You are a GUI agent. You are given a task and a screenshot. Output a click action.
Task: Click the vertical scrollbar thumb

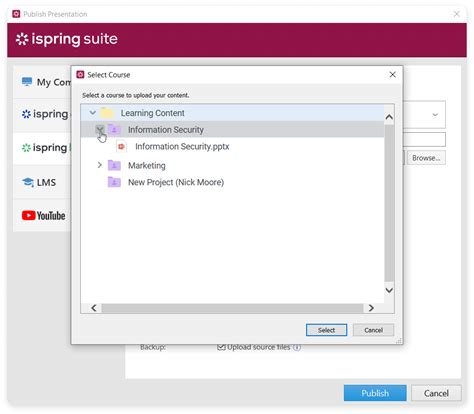pyautogui.click(x=389, y=203)
